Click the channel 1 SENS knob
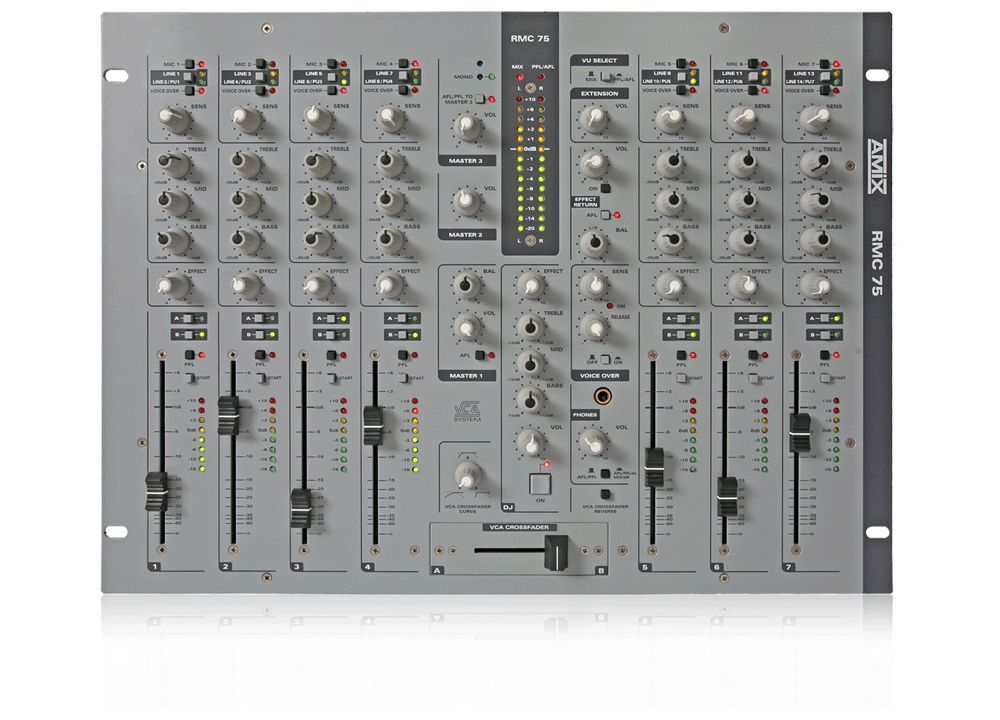 point(172,119)
